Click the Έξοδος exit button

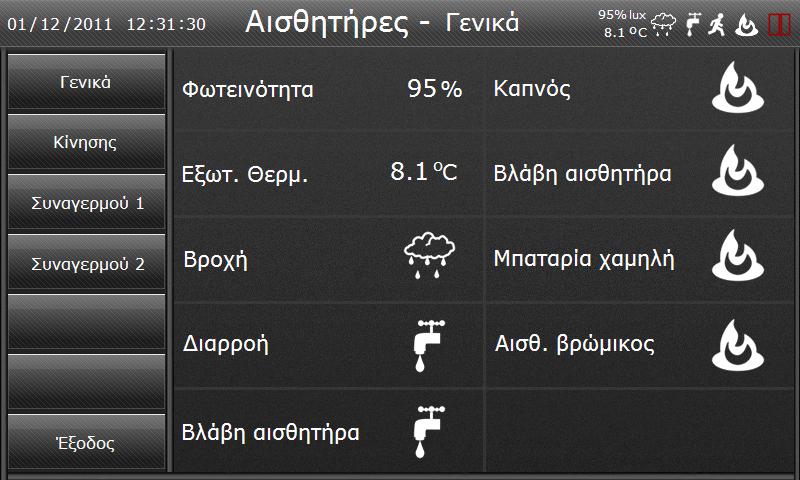coord(86,442)
